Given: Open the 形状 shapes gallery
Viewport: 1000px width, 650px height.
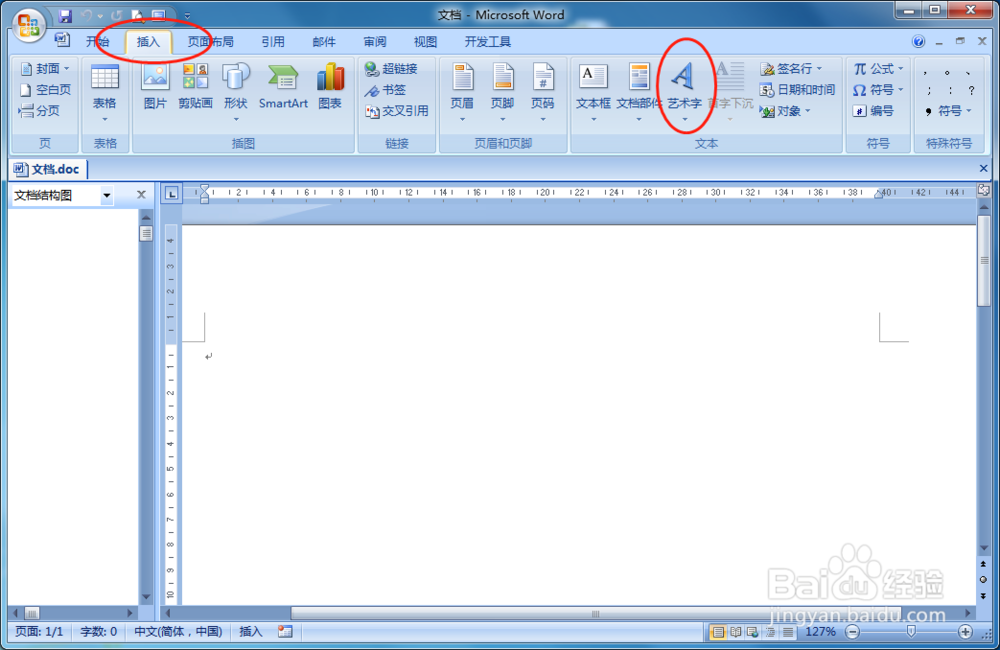Looking at the screenshot, I should point(235,93).
